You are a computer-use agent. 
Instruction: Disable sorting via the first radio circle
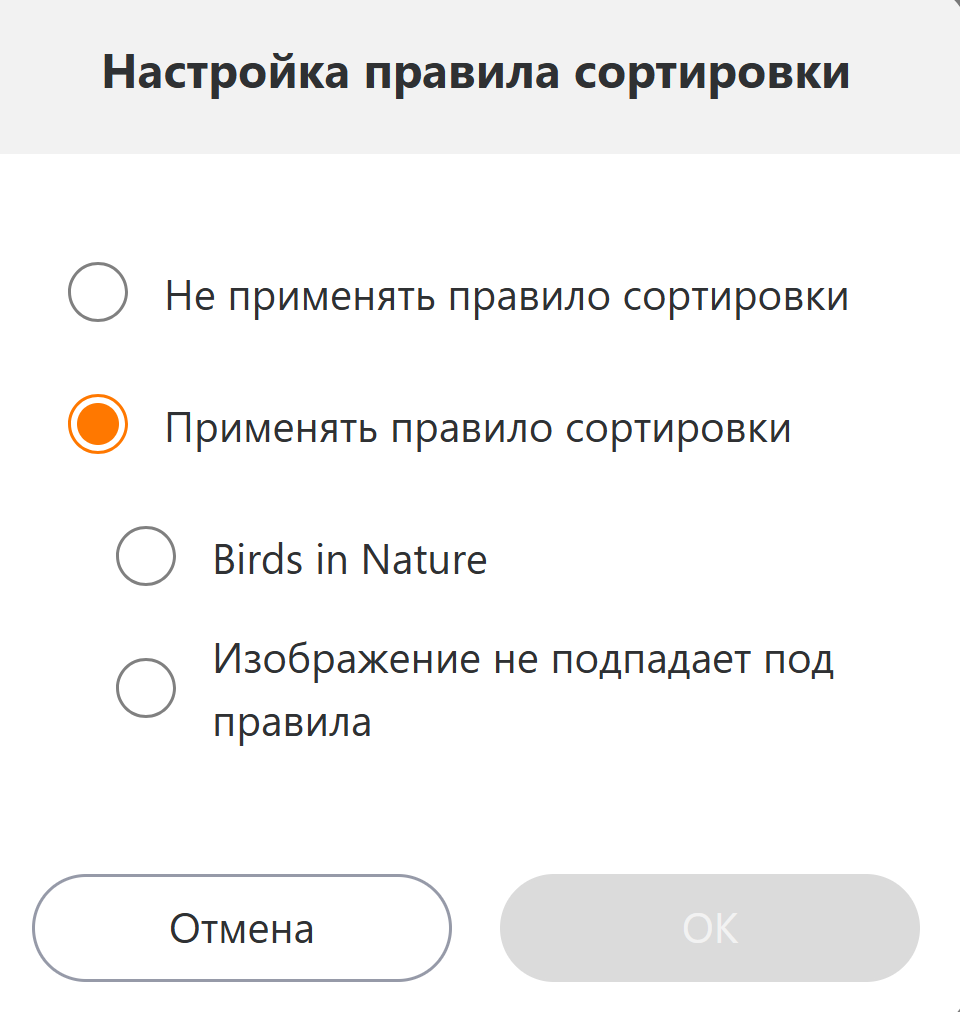(97, 293)
